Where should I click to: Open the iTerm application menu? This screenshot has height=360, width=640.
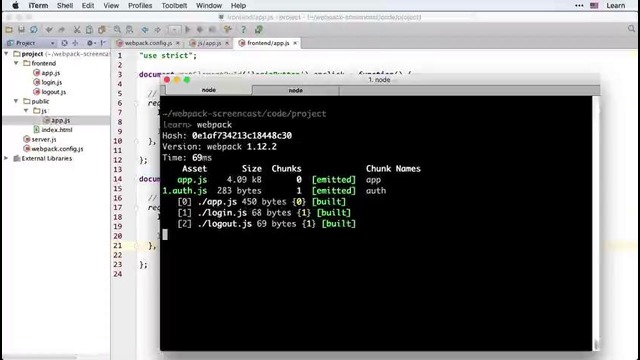pos(38,6)
